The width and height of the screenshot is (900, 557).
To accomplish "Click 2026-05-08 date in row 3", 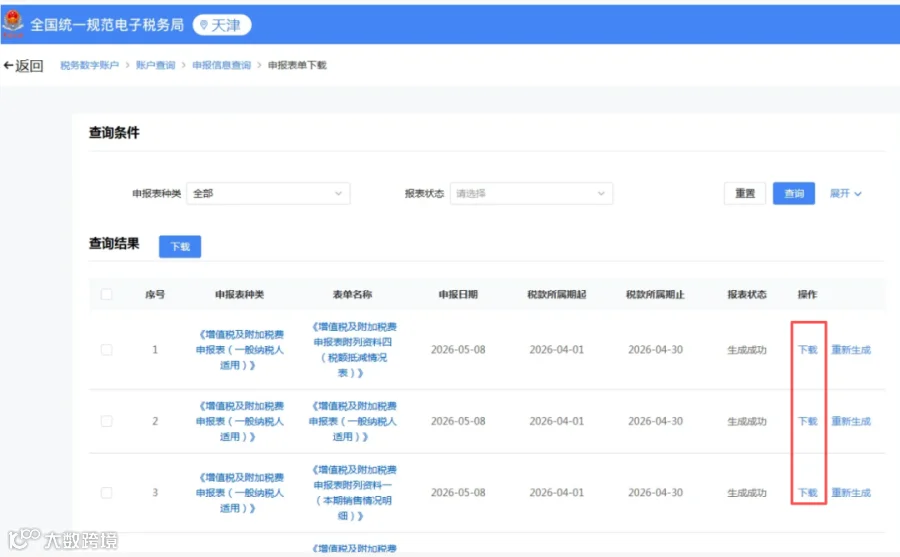I will click(x=458, y=493).
